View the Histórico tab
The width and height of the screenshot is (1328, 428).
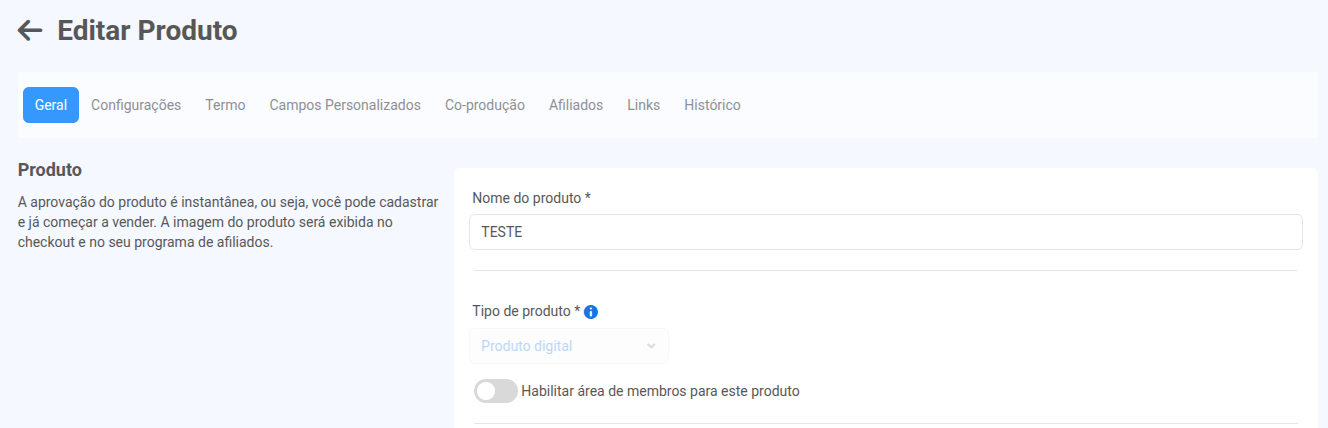click(x=712, y=105)
